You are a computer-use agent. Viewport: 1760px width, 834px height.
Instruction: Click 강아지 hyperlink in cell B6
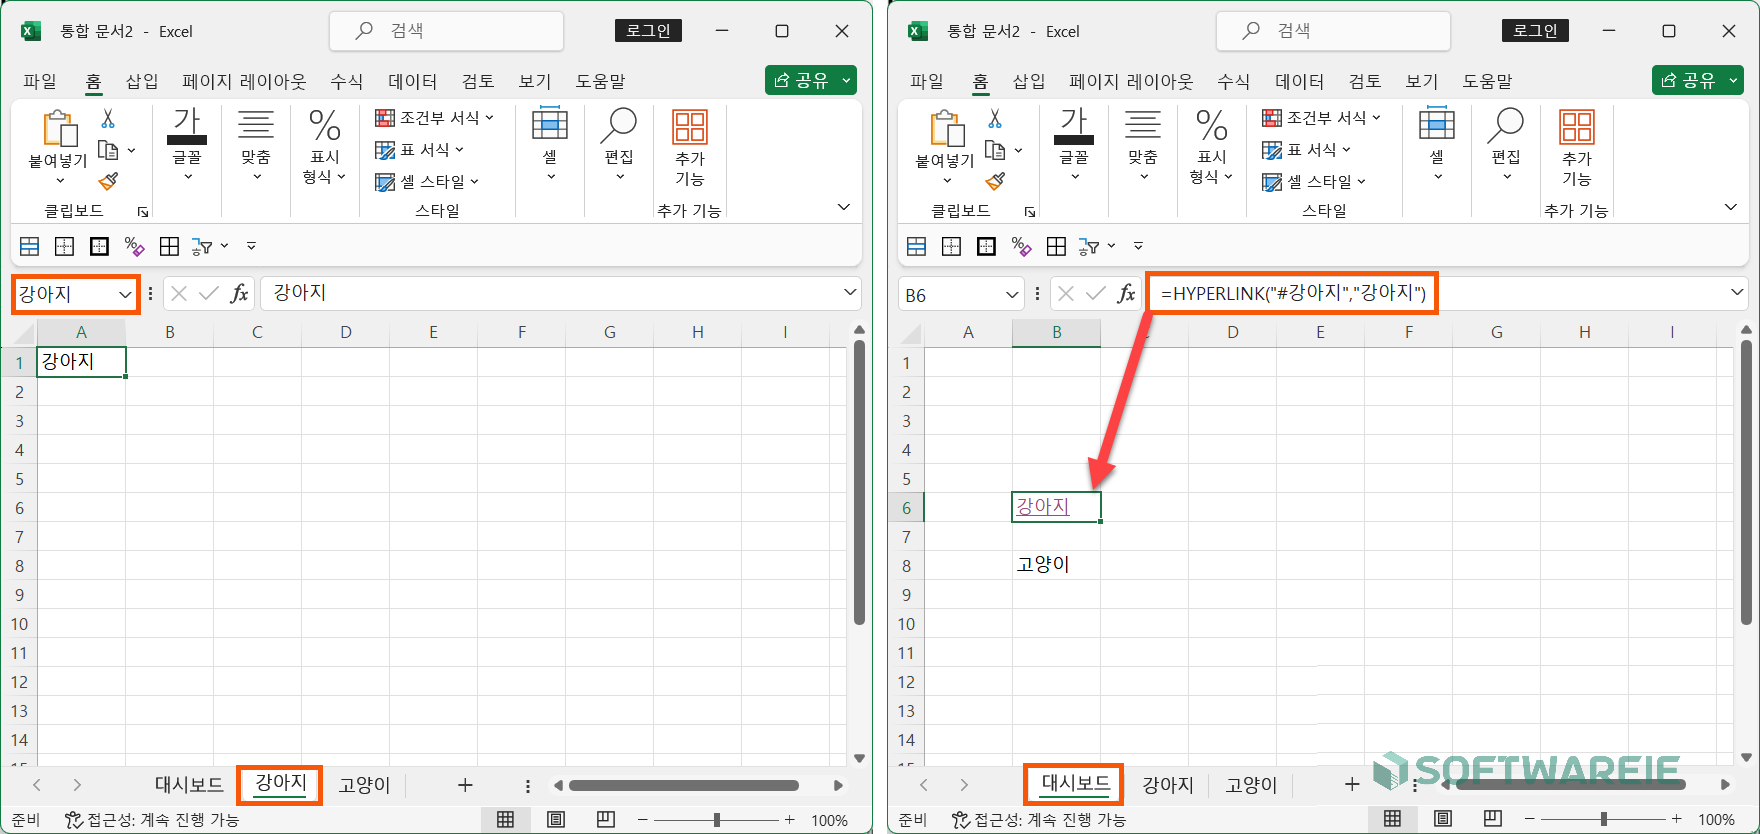tap(1042, 506)
